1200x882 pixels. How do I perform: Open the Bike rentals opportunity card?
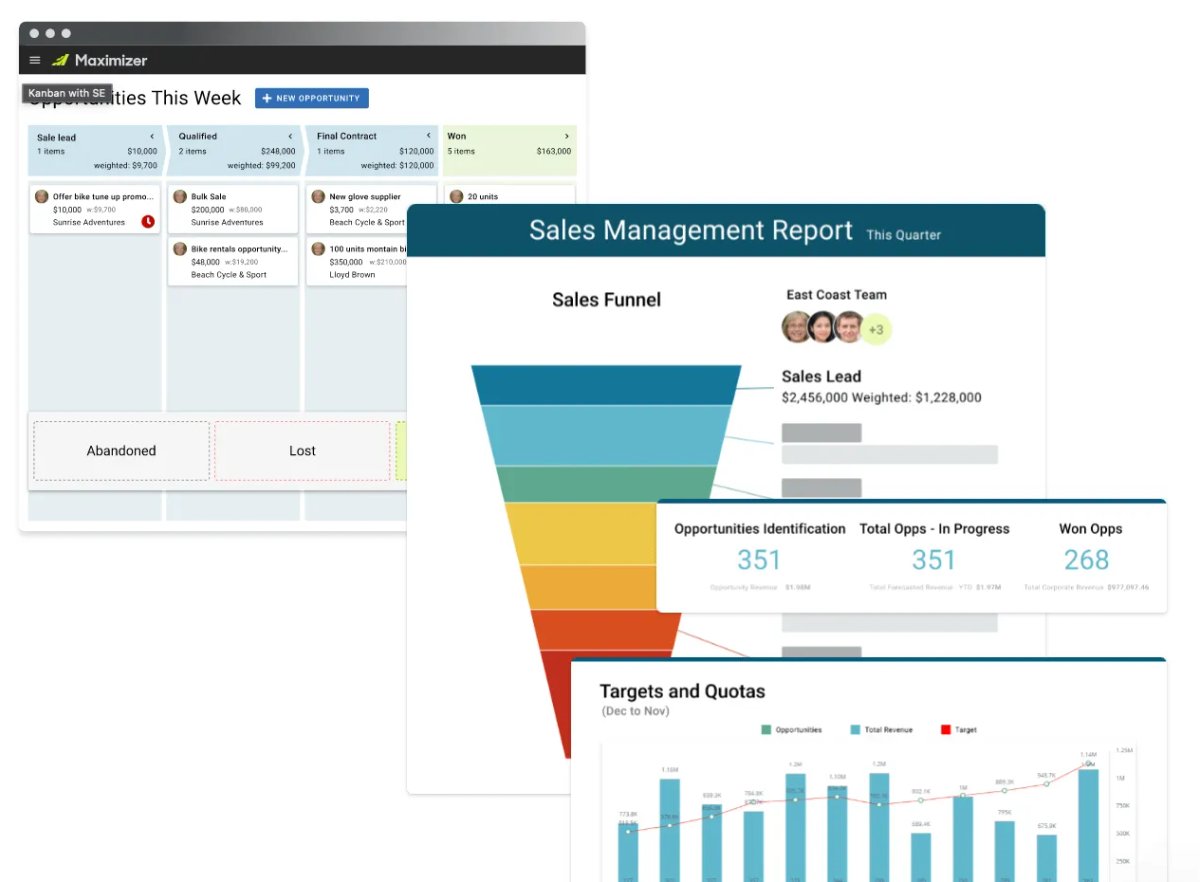click(233, 261)
